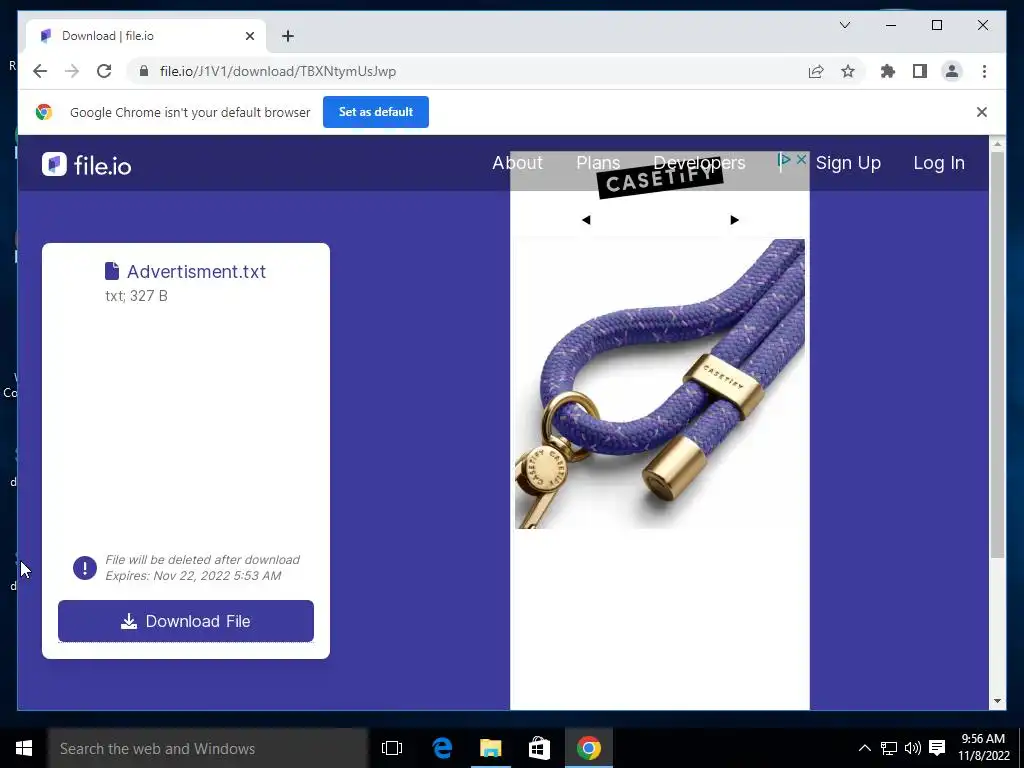Screen dimensions: 1024x768
Task: Close the Casetify ad with X
Action: 801,159
